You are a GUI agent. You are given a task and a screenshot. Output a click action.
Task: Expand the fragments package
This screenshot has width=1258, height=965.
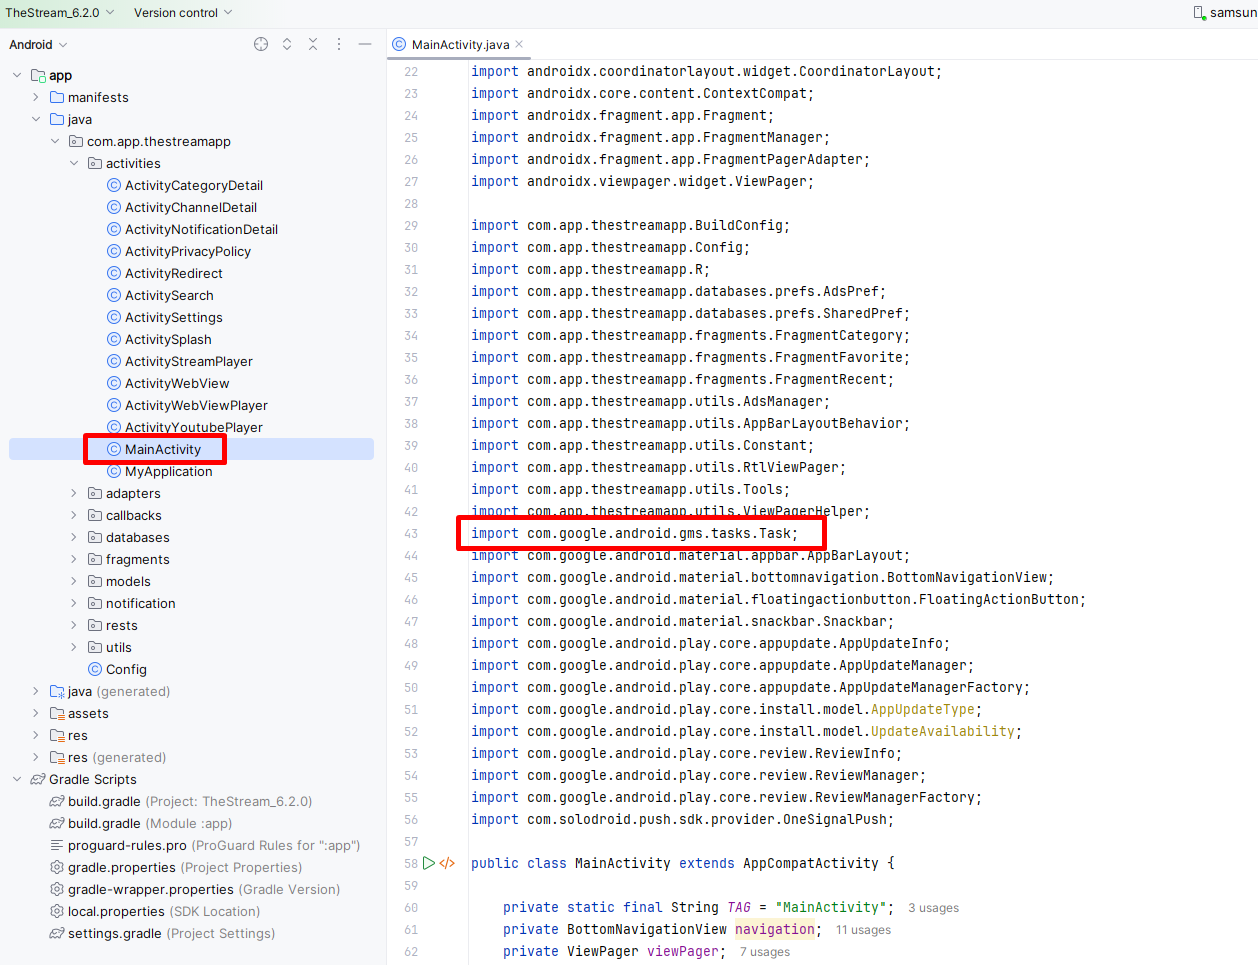(x=74, y=559)
